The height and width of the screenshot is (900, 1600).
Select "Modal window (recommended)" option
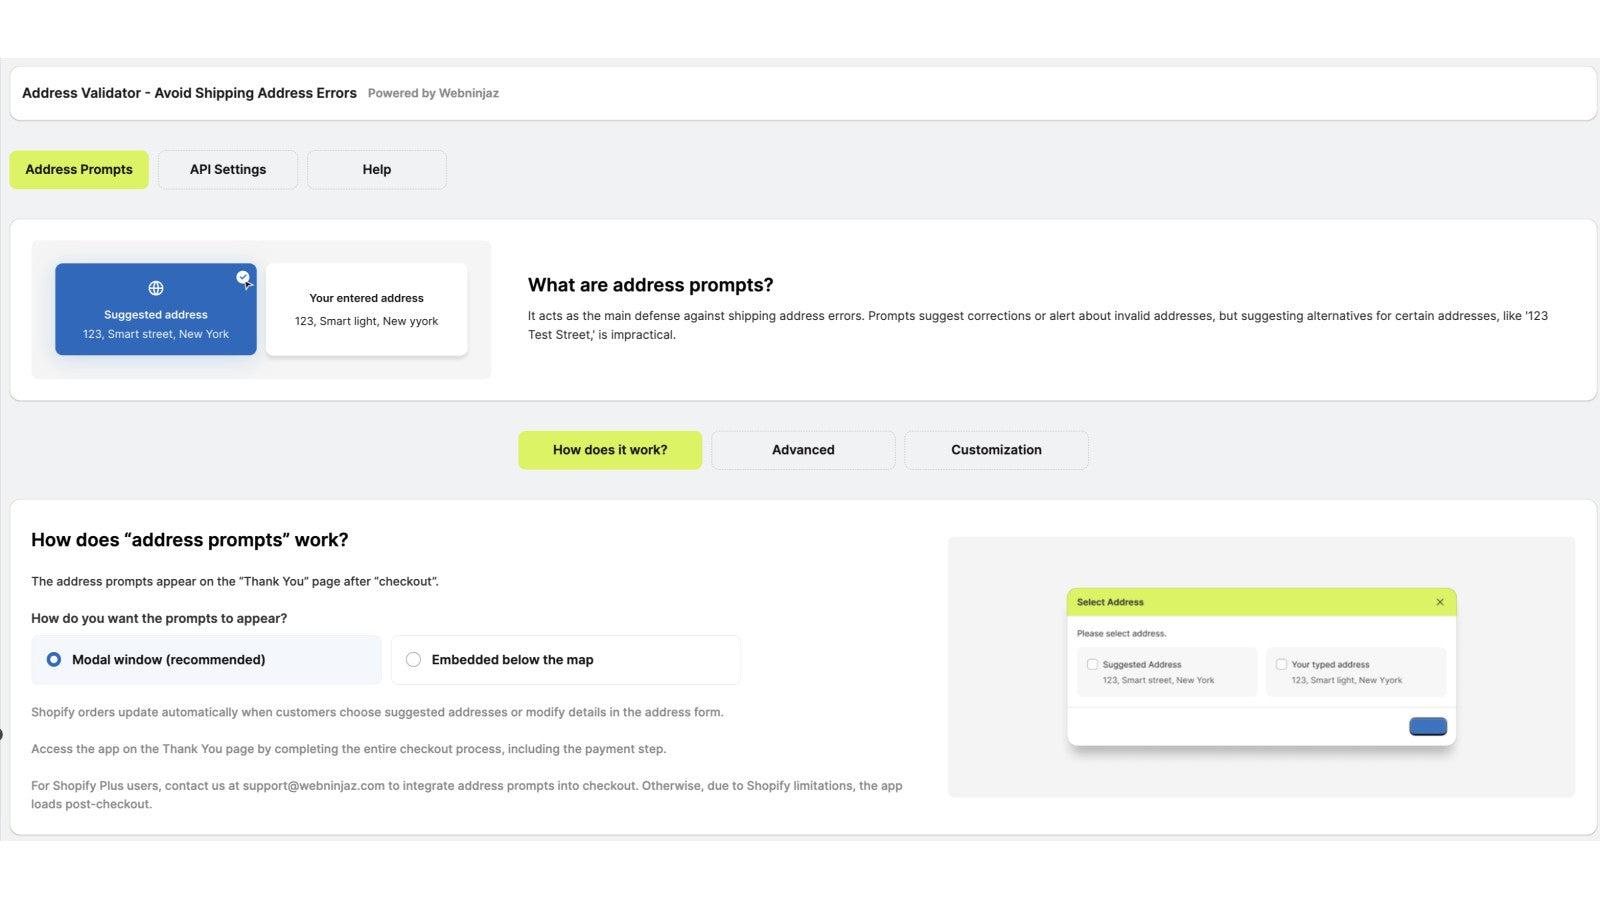tap(53, 659)
